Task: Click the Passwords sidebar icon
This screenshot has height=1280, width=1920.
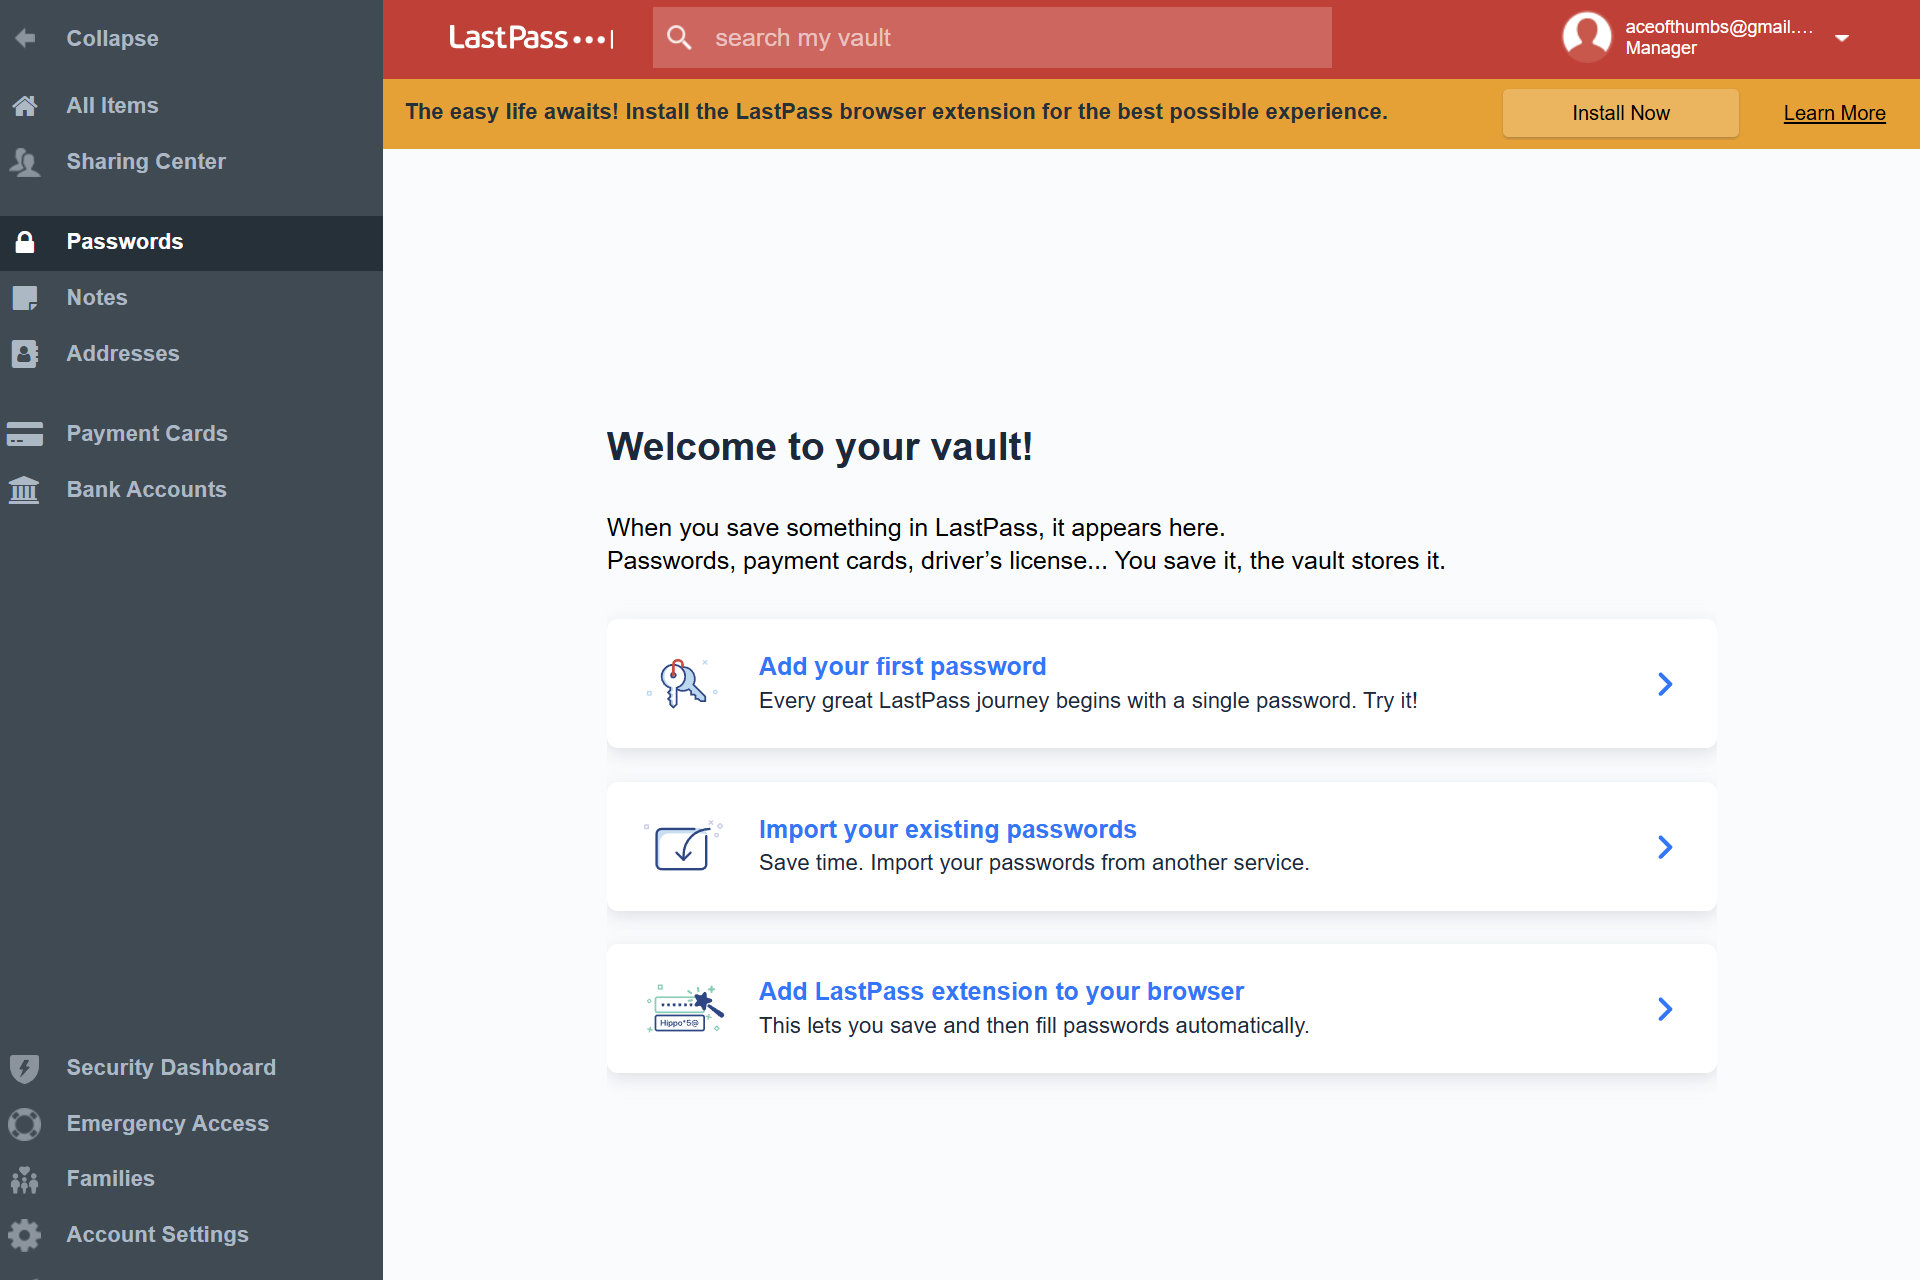Action: pyautogui.click(x=27, y=240)
